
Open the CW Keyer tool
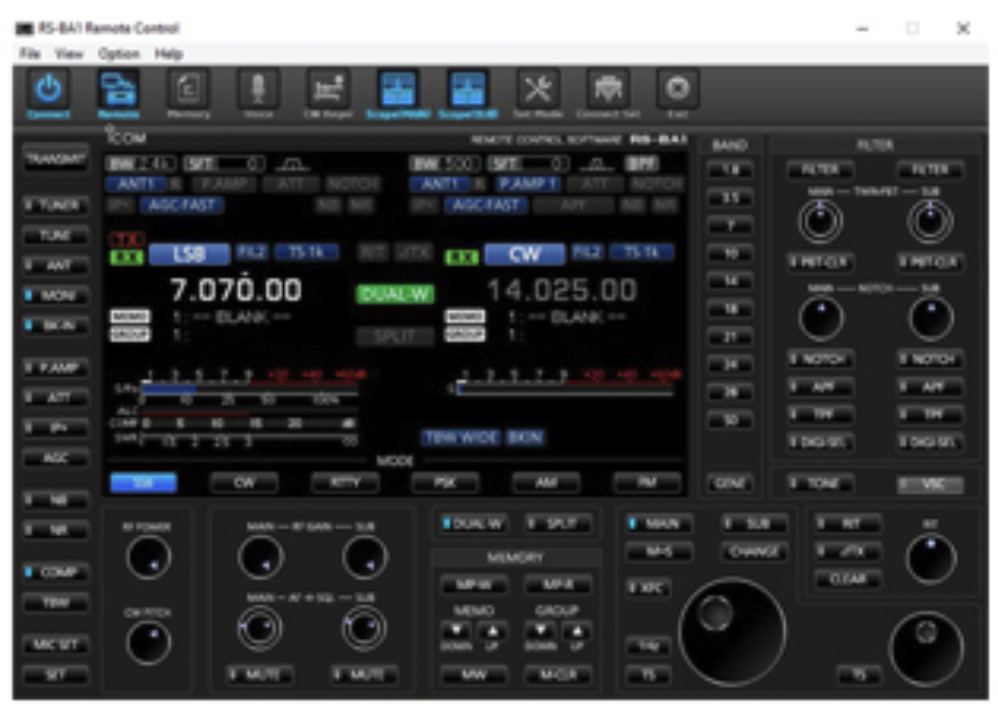(x=327, y=92)
